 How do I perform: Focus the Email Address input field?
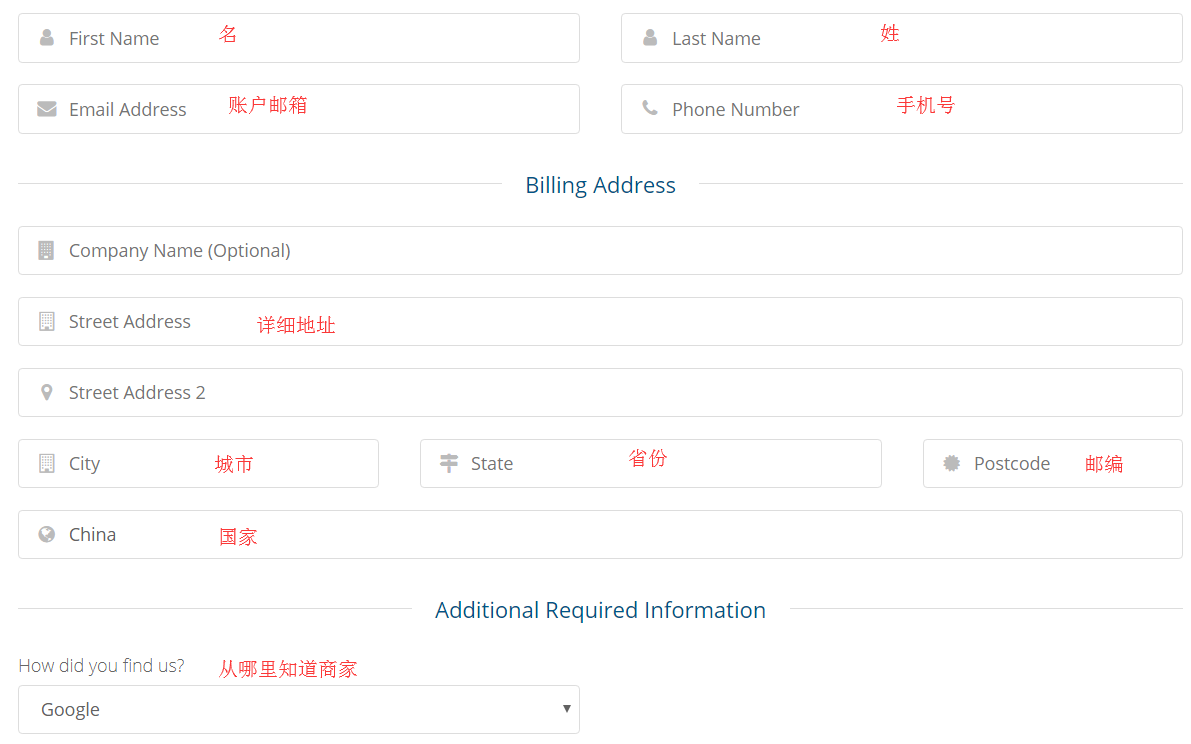[x=299, y=109]
